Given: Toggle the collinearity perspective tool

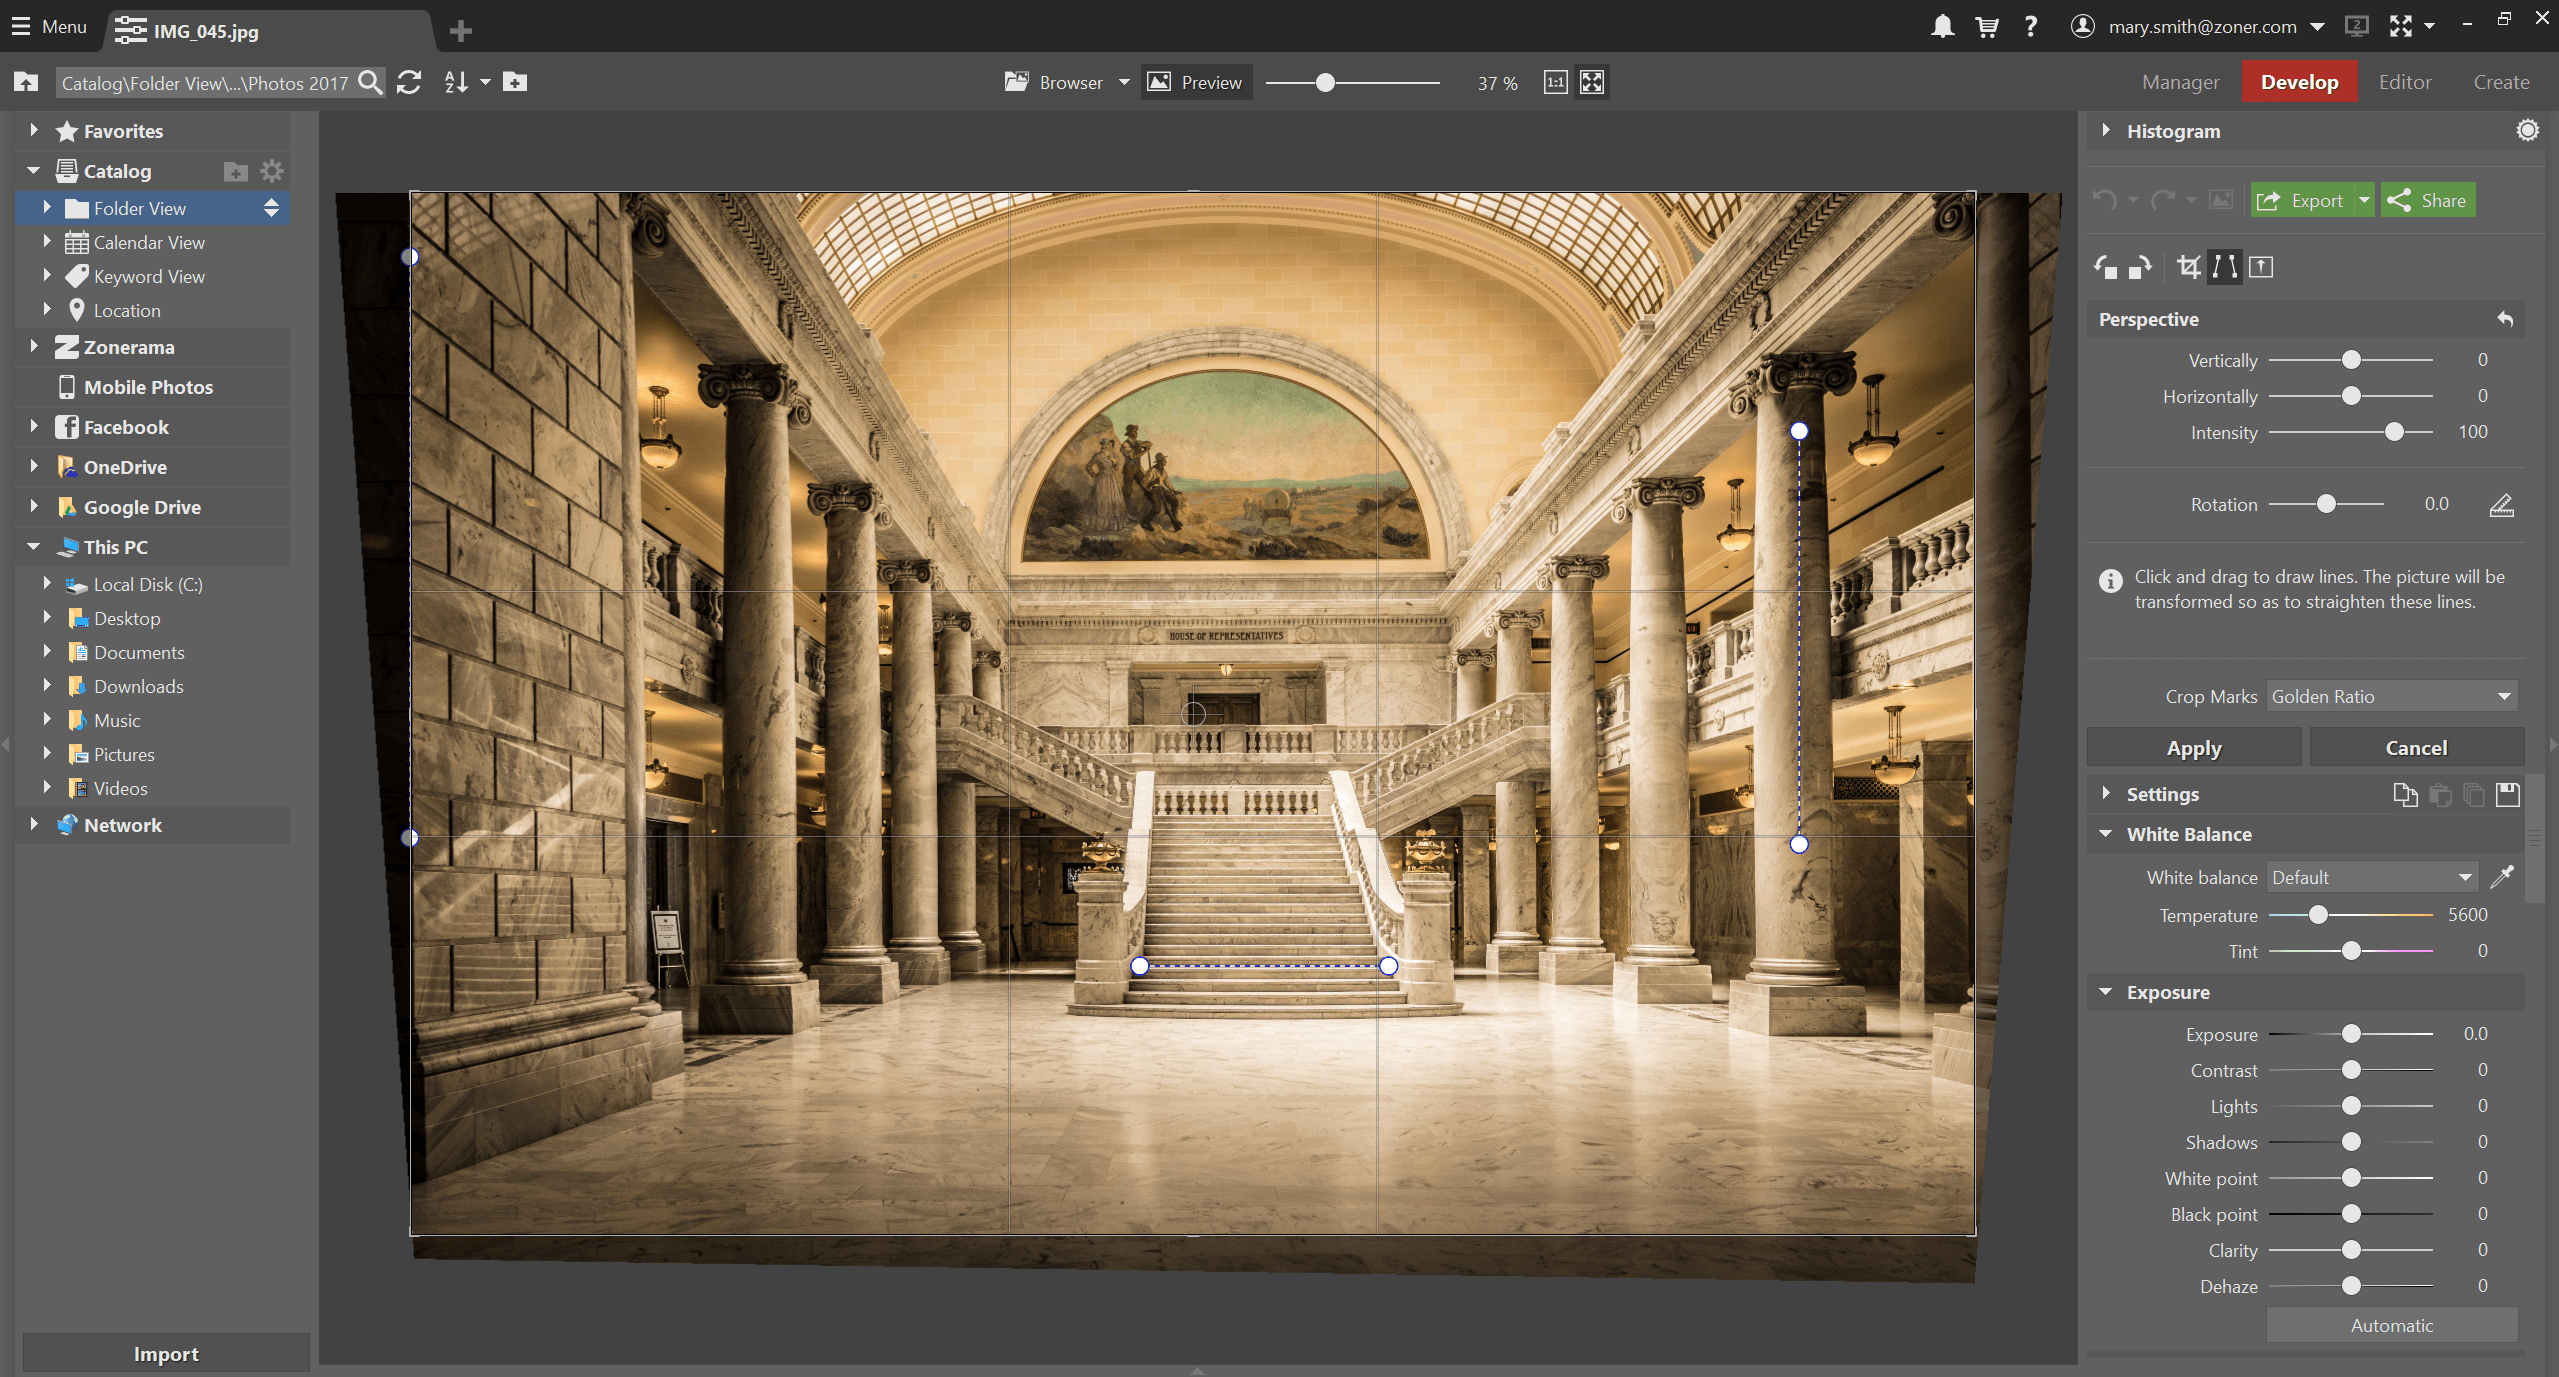Looking at the screenshot, I should coord(2225,267).
